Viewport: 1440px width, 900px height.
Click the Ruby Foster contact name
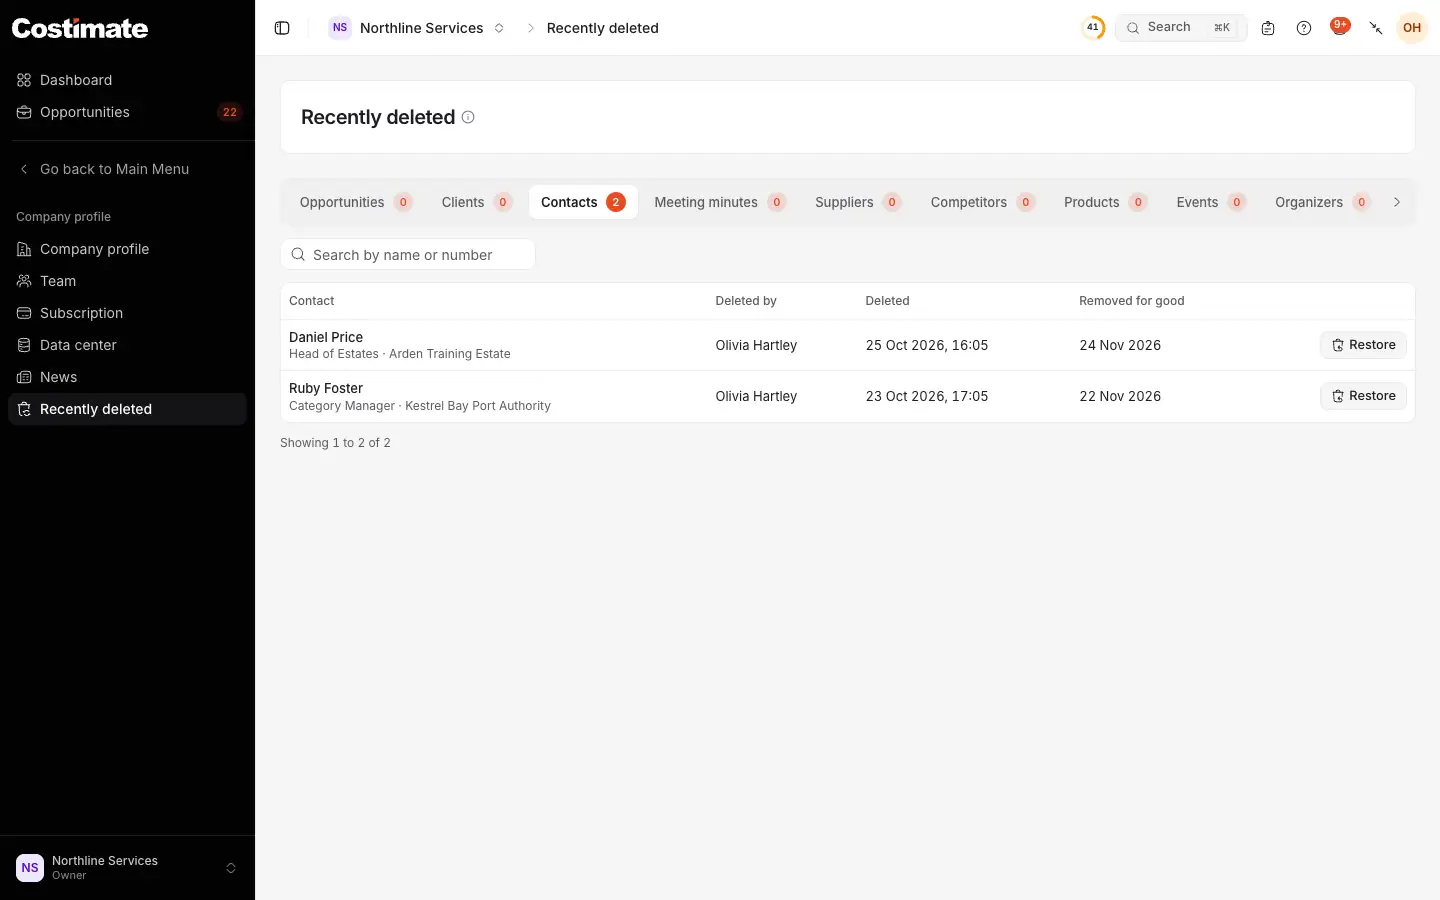326,388
